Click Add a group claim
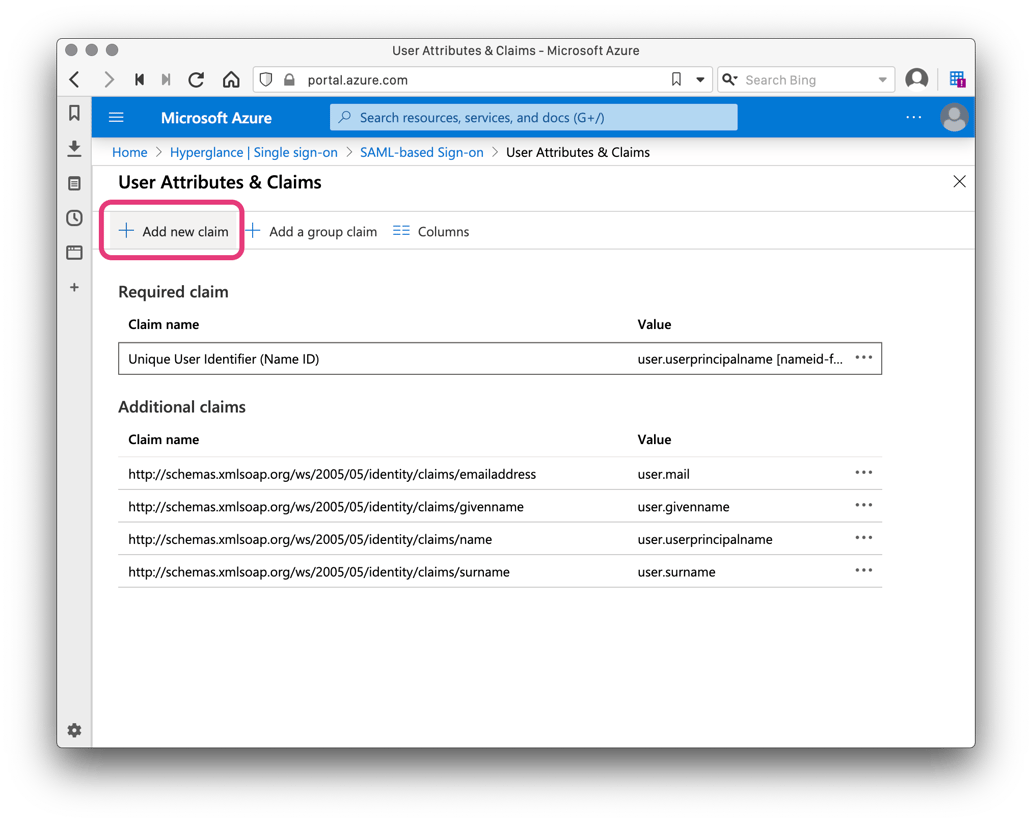Screen dimensions: 1032x823 coord(313,231)
